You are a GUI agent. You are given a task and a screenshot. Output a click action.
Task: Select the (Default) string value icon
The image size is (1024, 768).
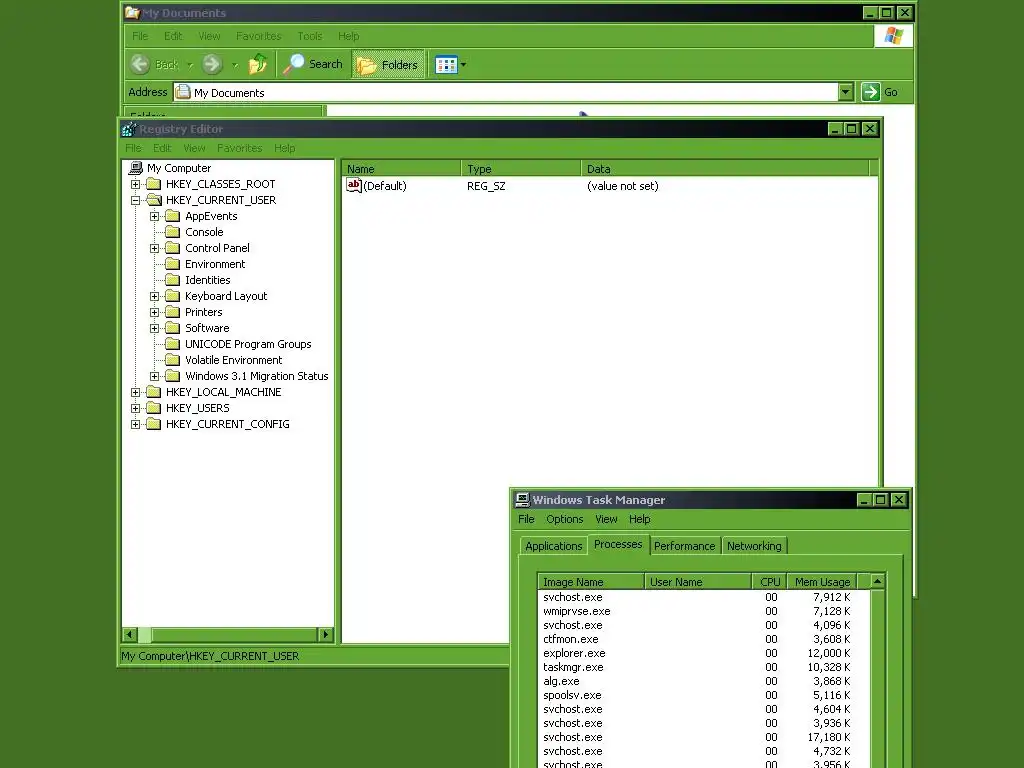[x=353, y=185]
